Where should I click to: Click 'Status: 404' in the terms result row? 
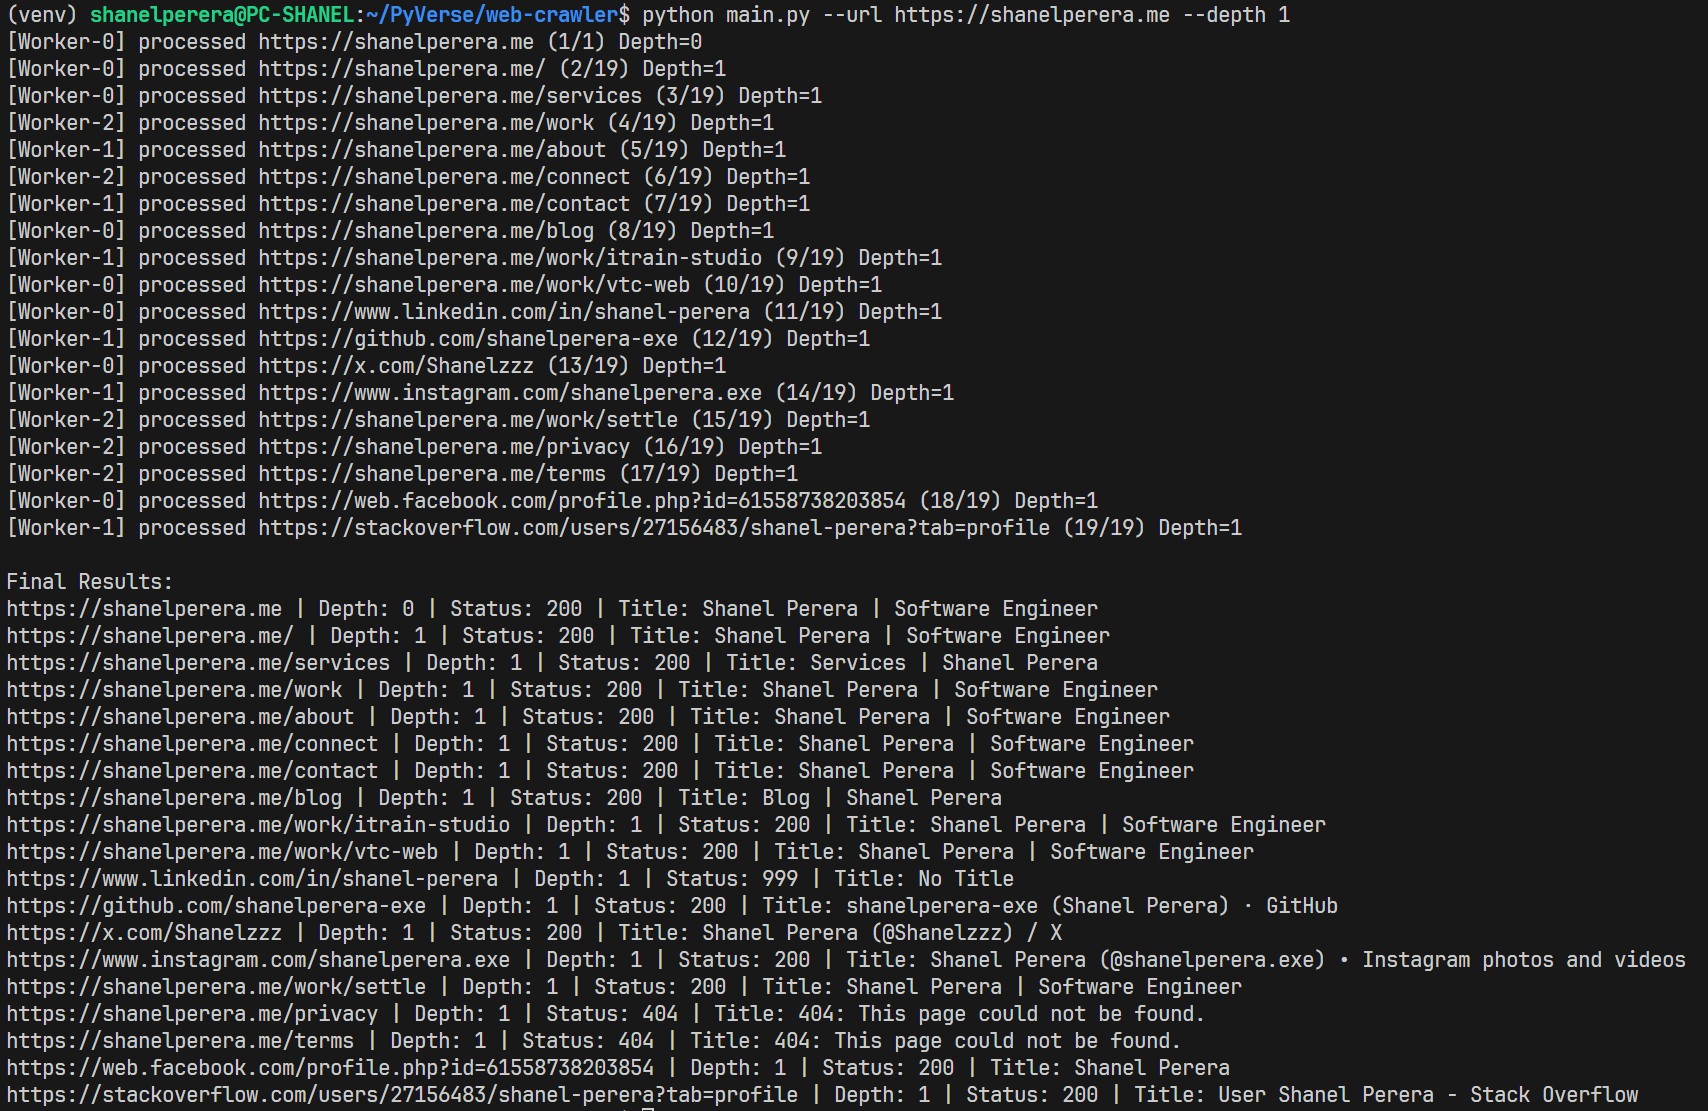588,1041
